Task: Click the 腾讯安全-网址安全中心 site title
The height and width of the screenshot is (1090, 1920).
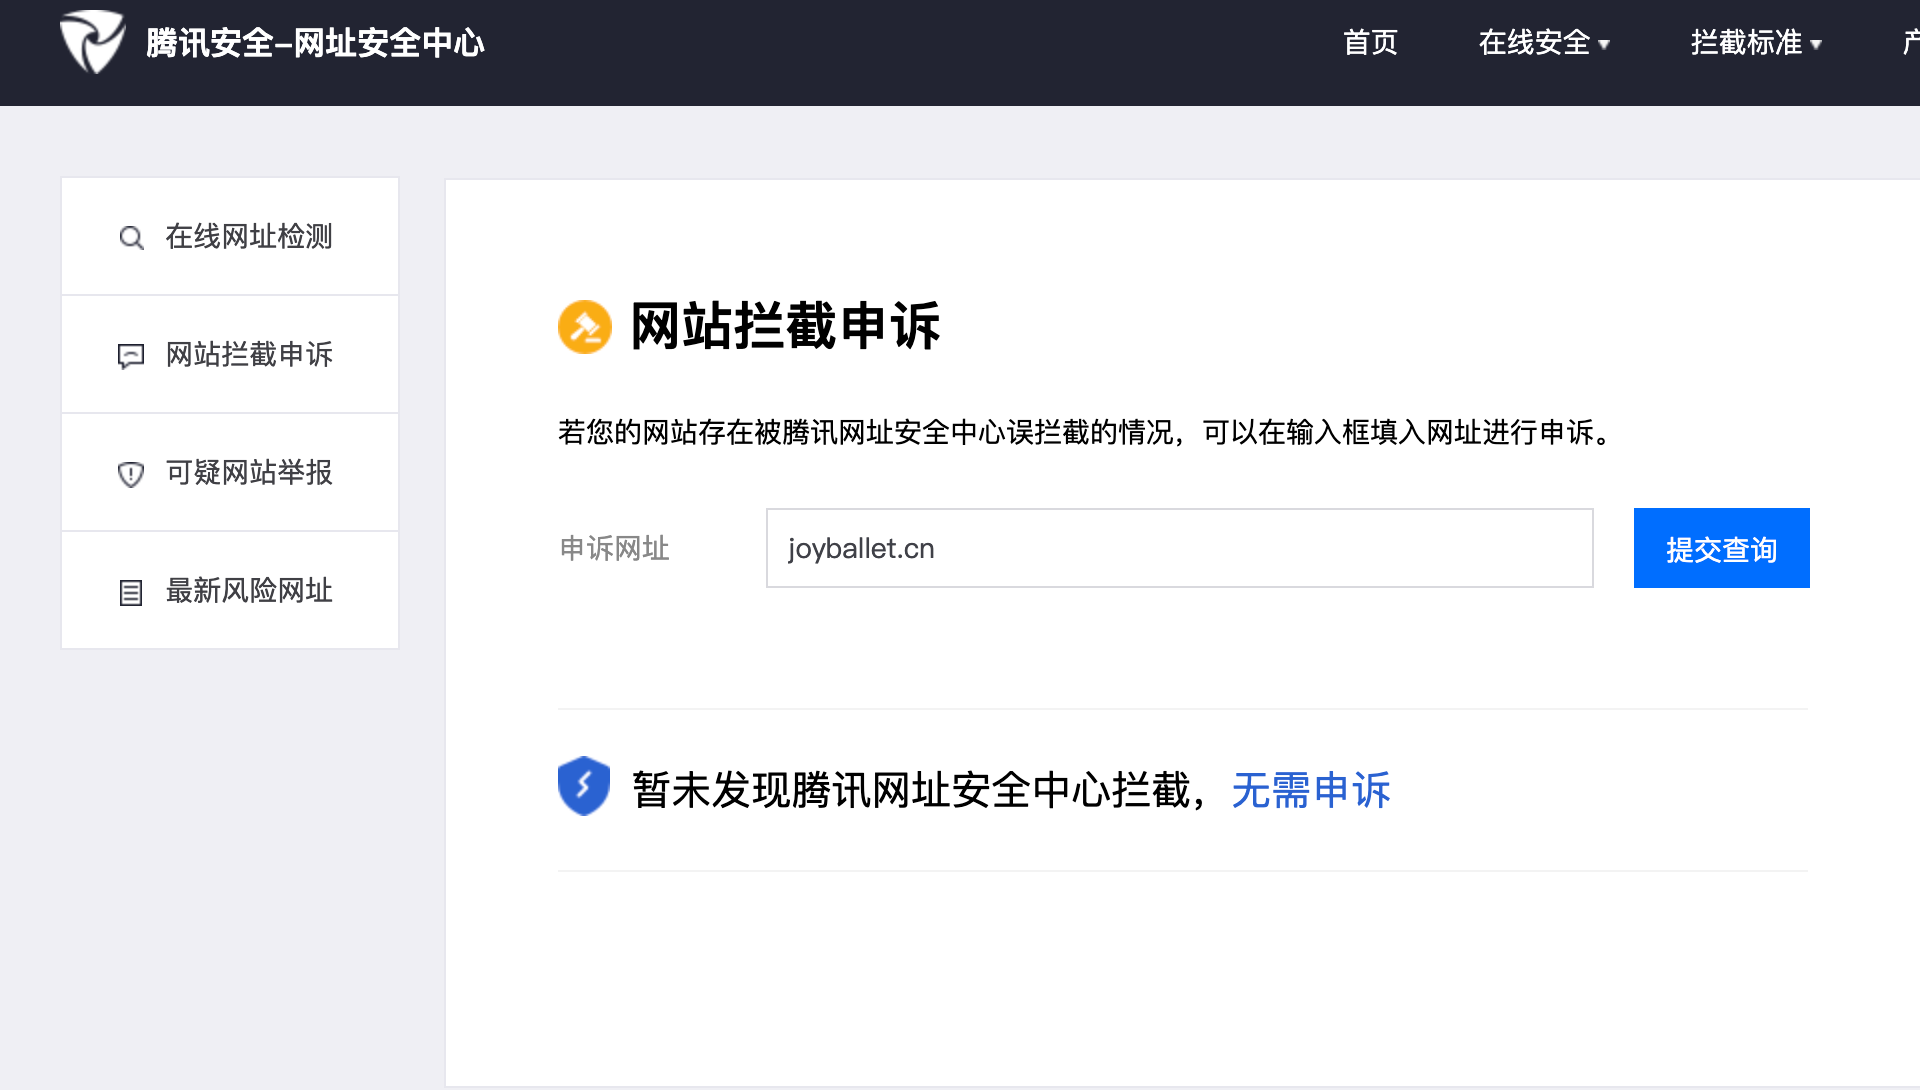Action: [x=315, y=43]
